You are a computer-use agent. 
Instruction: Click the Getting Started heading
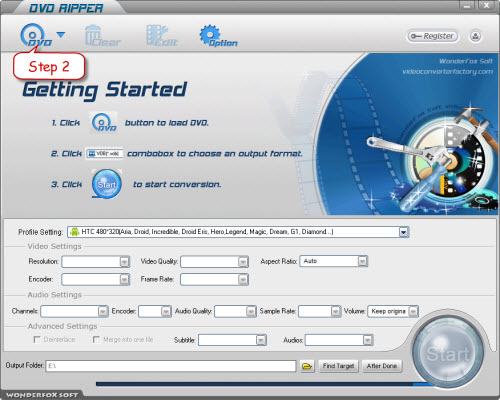point(105,90)
